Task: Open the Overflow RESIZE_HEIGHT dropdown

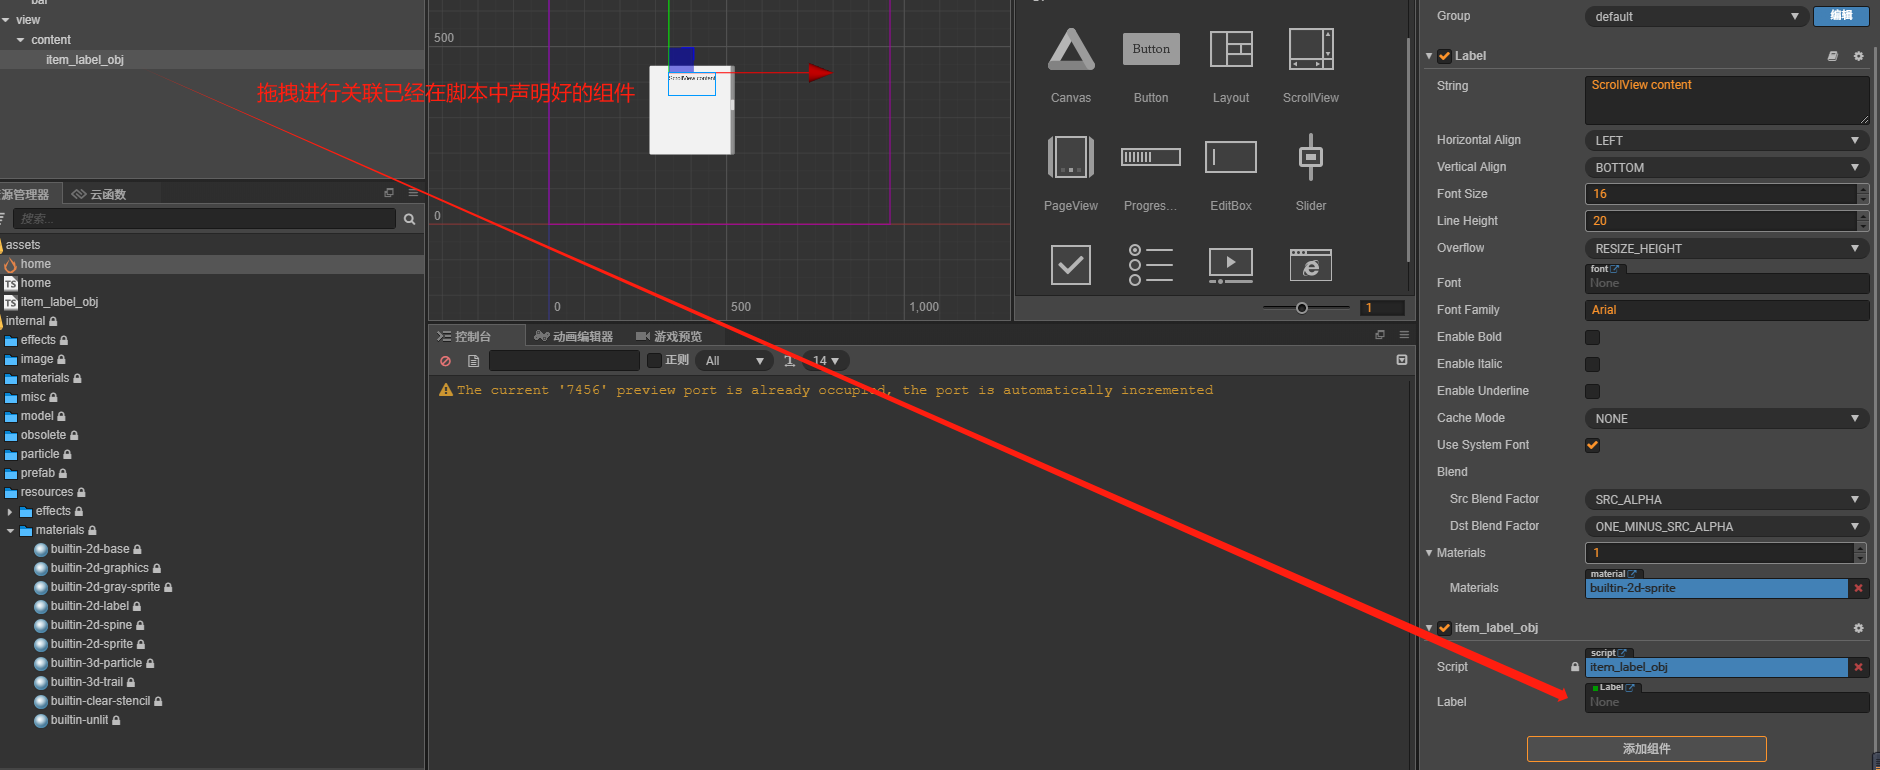Action: (x=1727, y=248)
